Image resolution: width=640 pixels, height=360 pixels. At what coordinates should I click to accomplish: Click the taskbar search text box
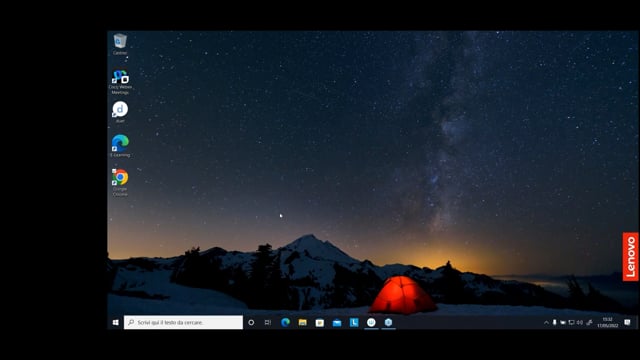183,322
